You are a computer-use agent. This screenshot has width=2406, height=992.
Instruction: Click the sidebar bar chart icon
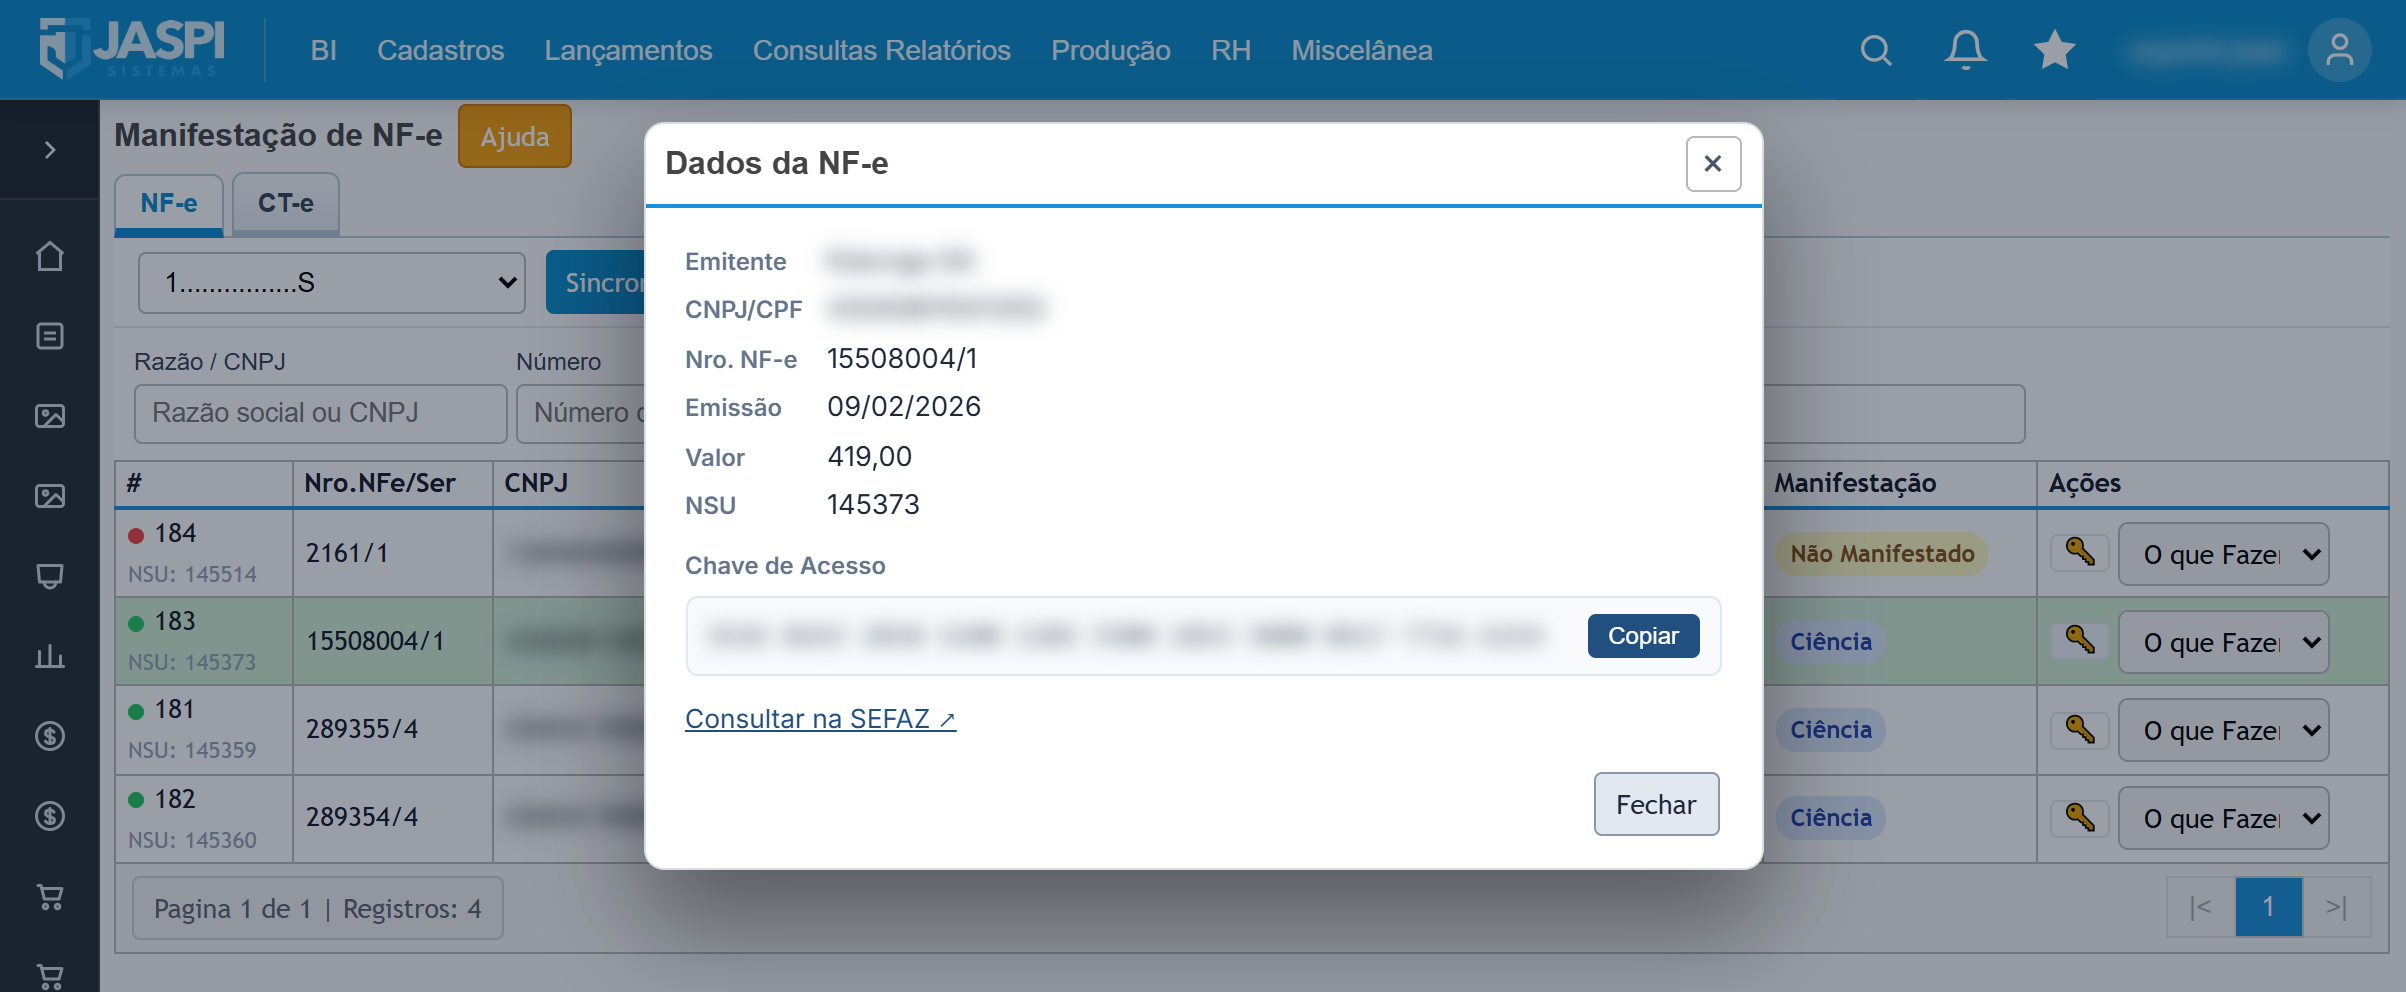[x=50, y=656]
